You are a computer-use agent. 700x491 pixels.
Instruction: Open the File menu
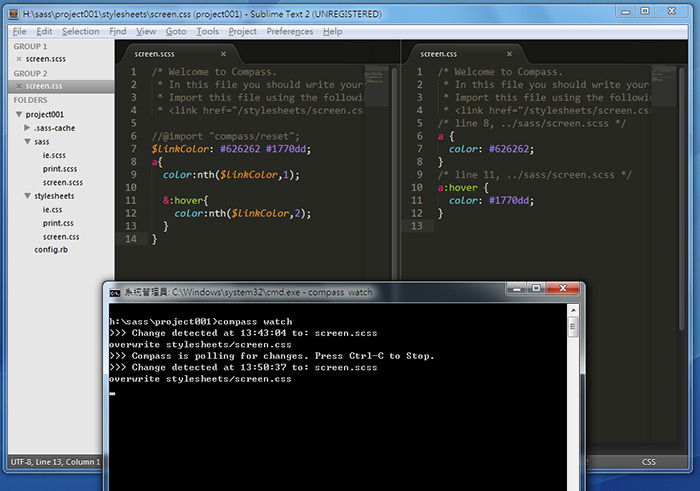(x=19, y=31)
